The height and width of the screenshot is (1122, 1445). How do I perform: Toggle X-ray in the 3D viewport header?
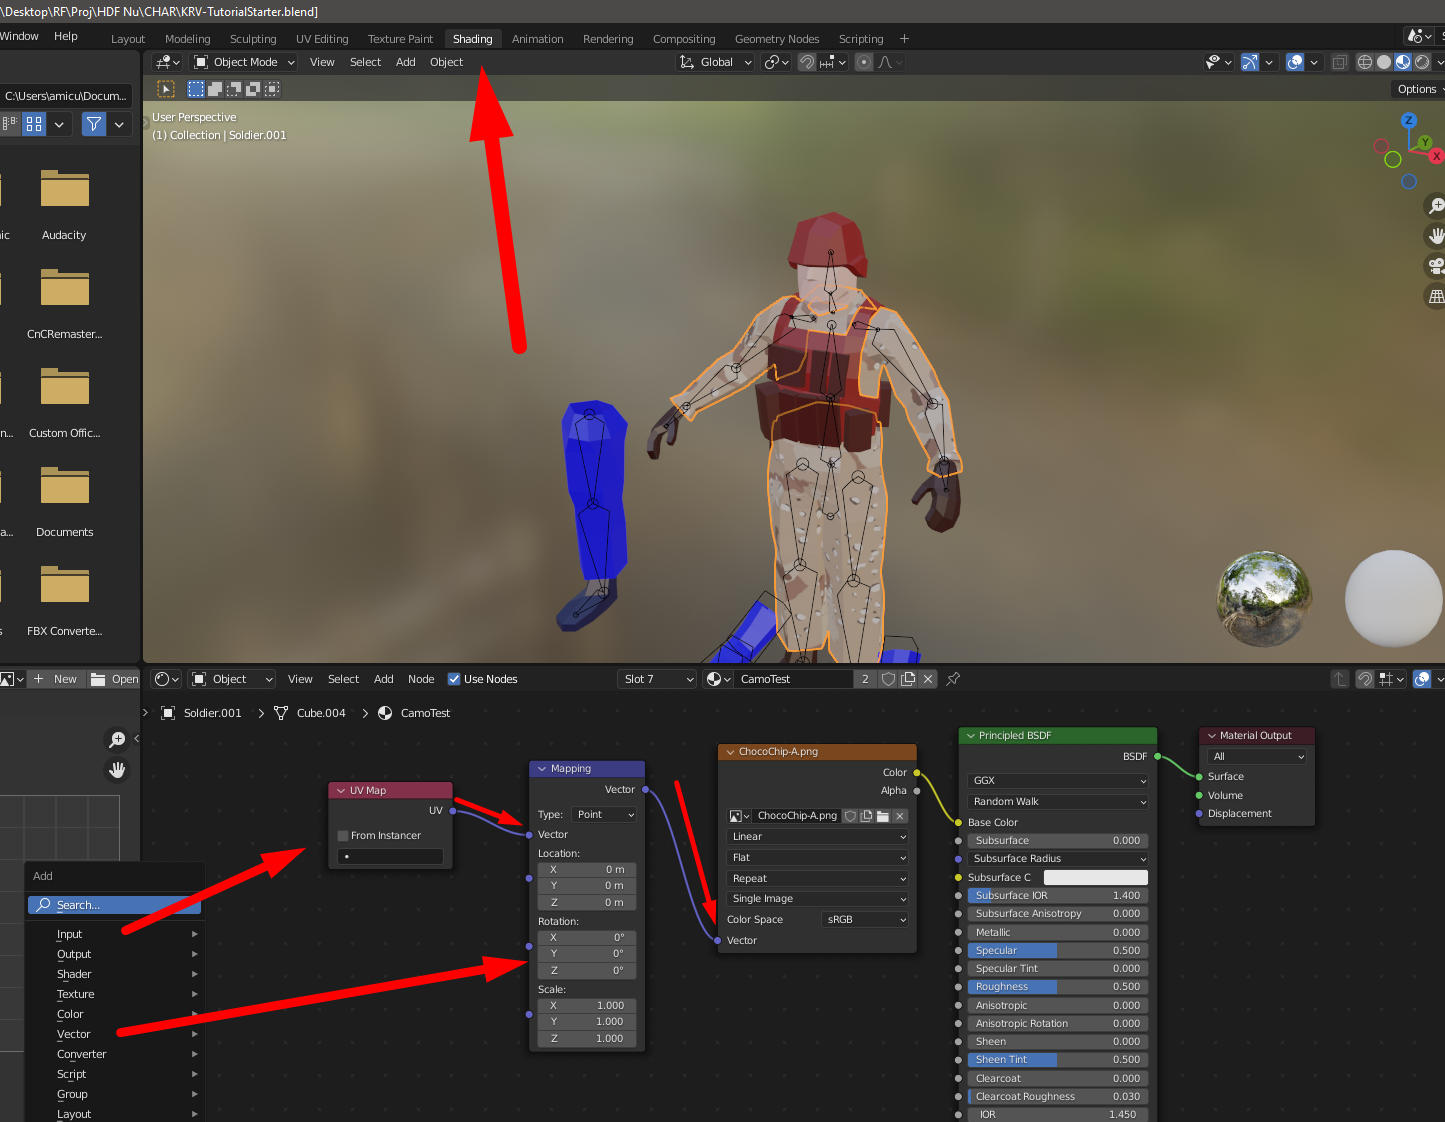[1340, 62]
